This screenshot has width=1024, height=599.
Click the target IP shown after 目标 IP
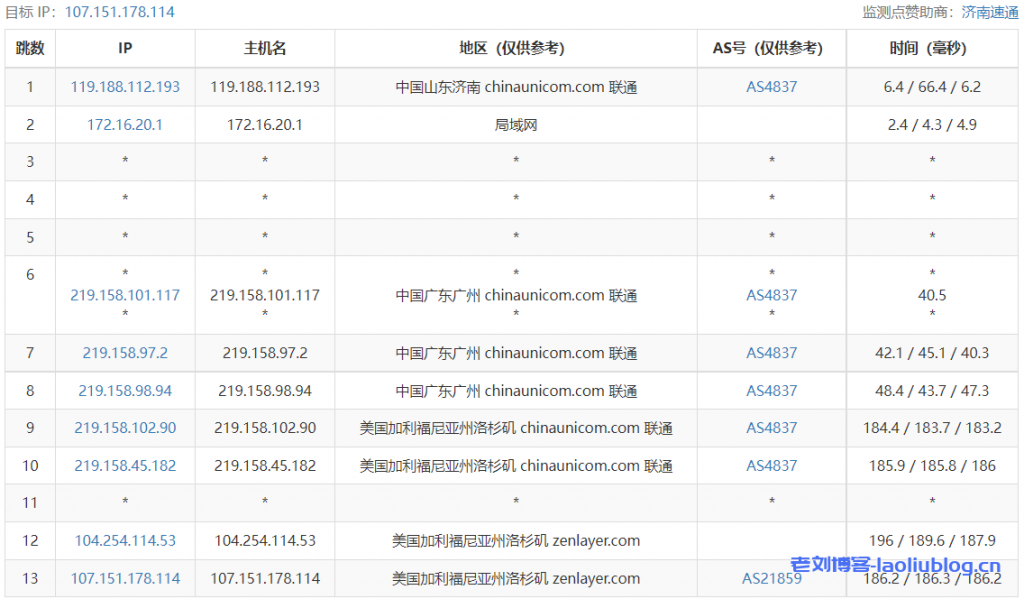(x=119, y=12)
